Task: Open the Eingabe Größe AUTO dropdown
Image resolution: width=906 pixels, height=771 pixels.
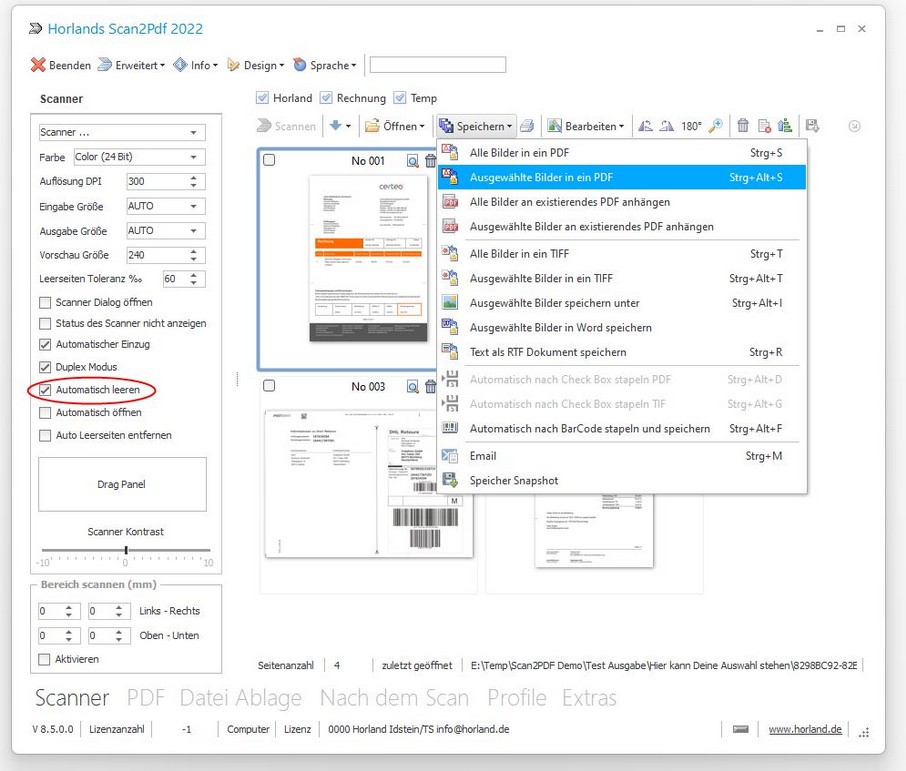Action: 166,206
